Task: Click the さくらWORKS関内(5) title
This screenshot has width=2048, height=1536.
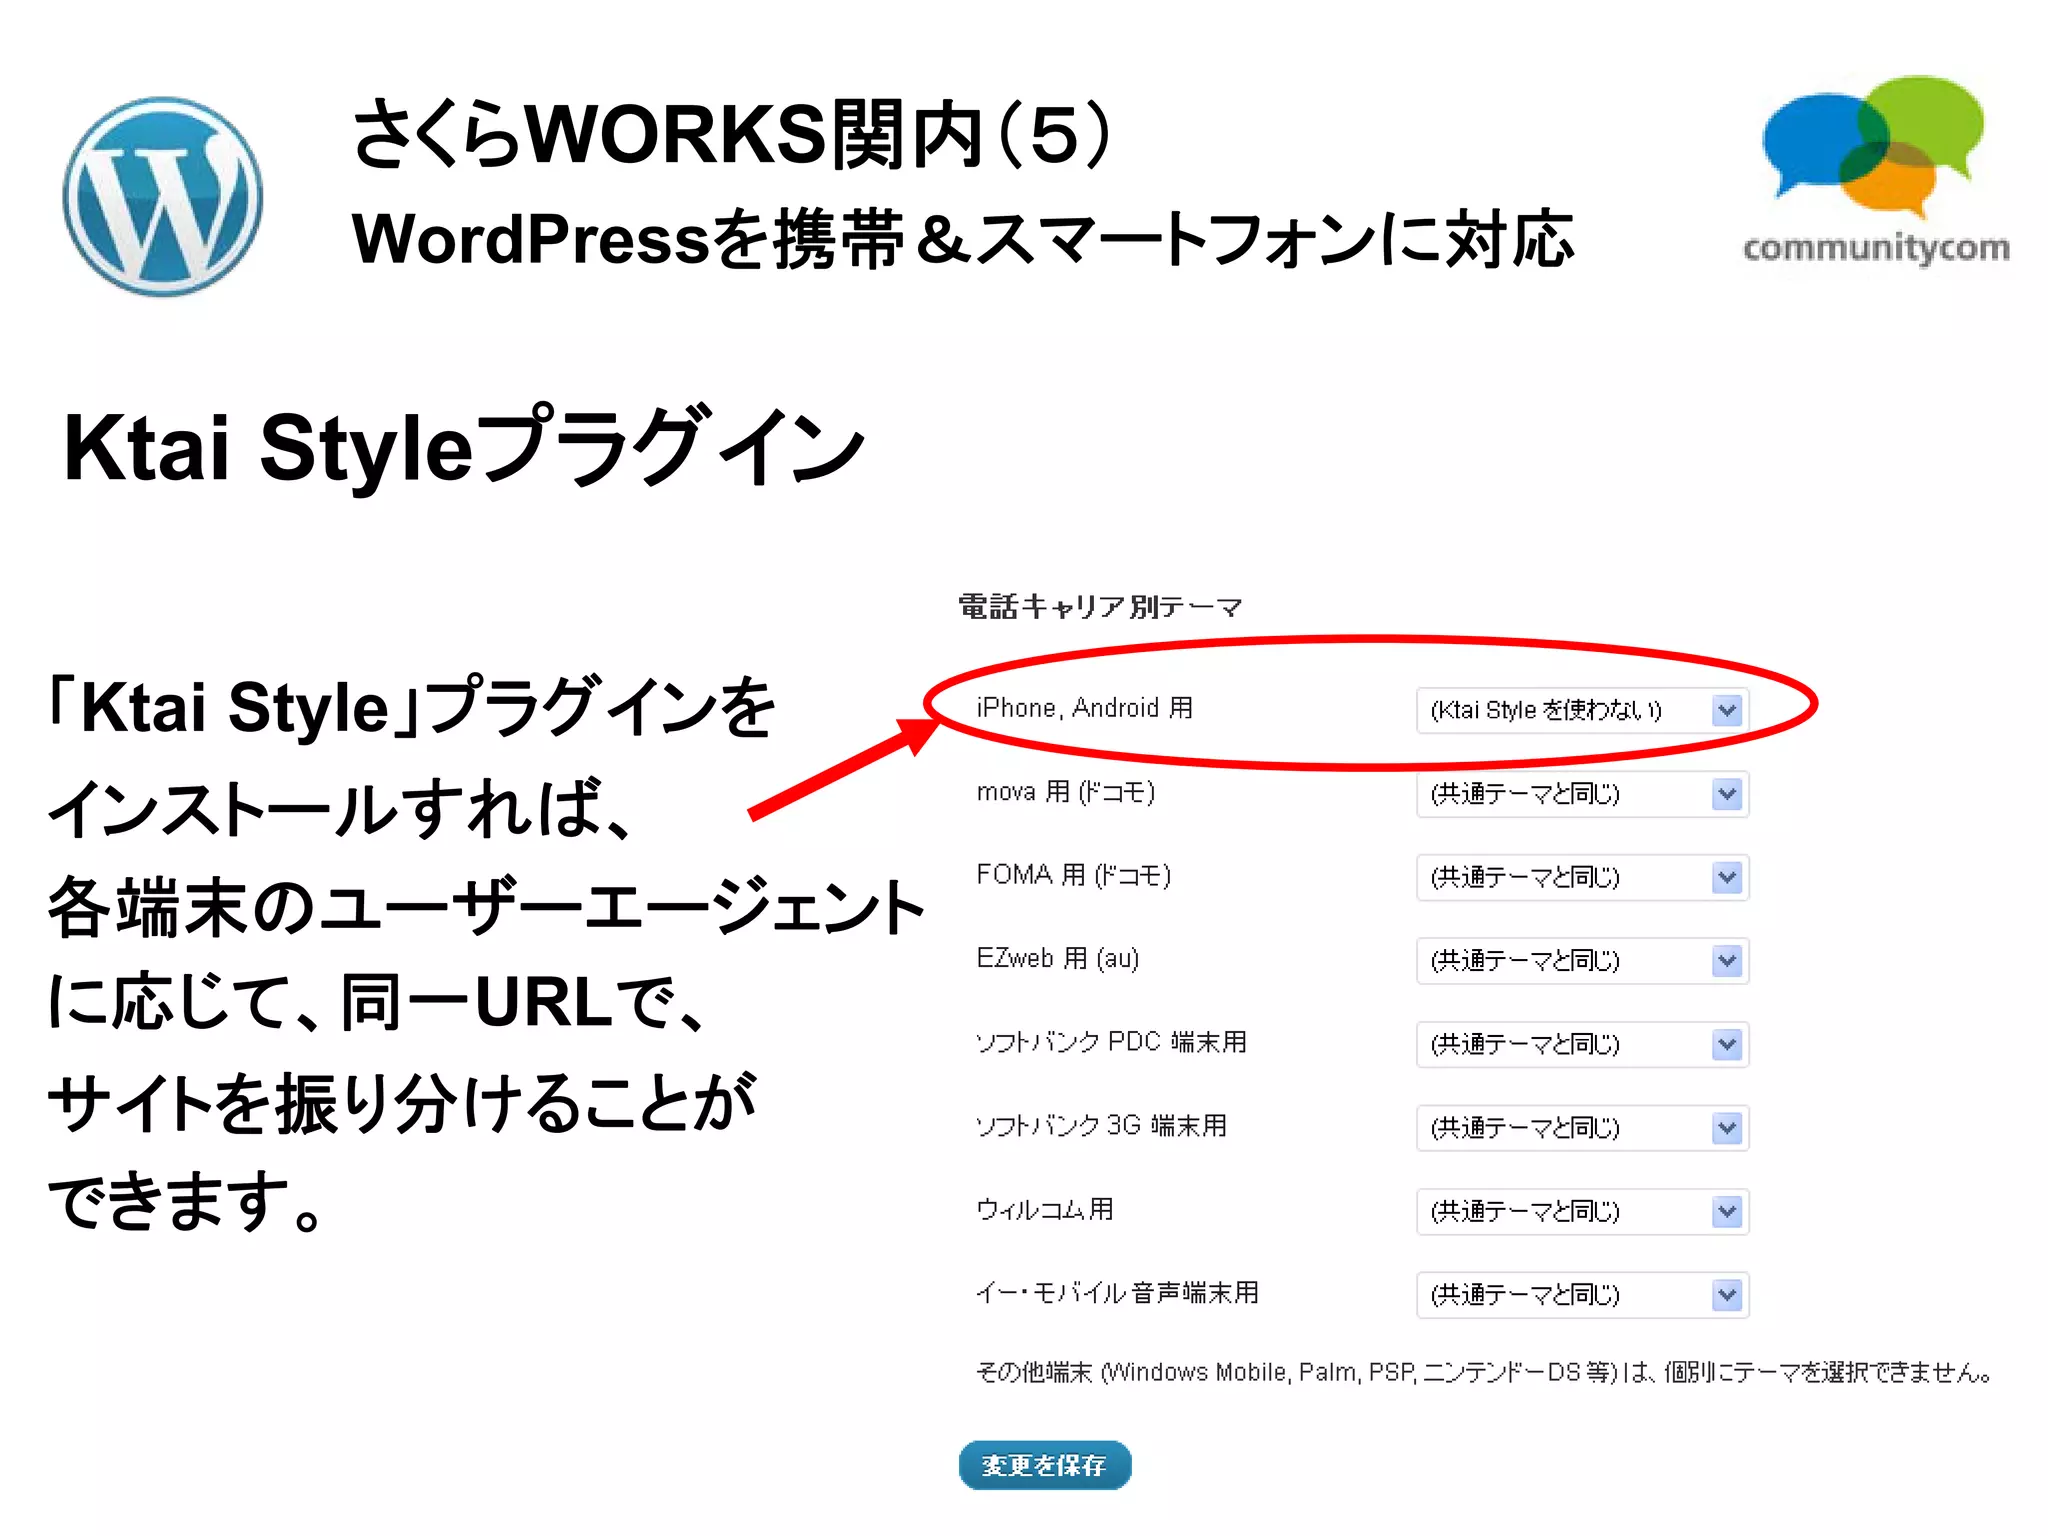Action: pos(731,134)
